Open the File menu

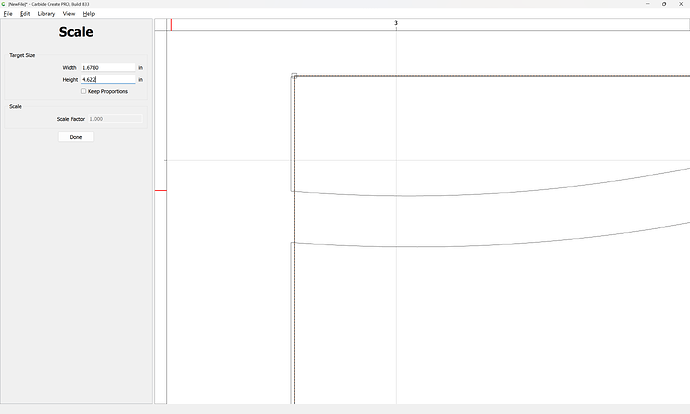[x=8, y=14]
